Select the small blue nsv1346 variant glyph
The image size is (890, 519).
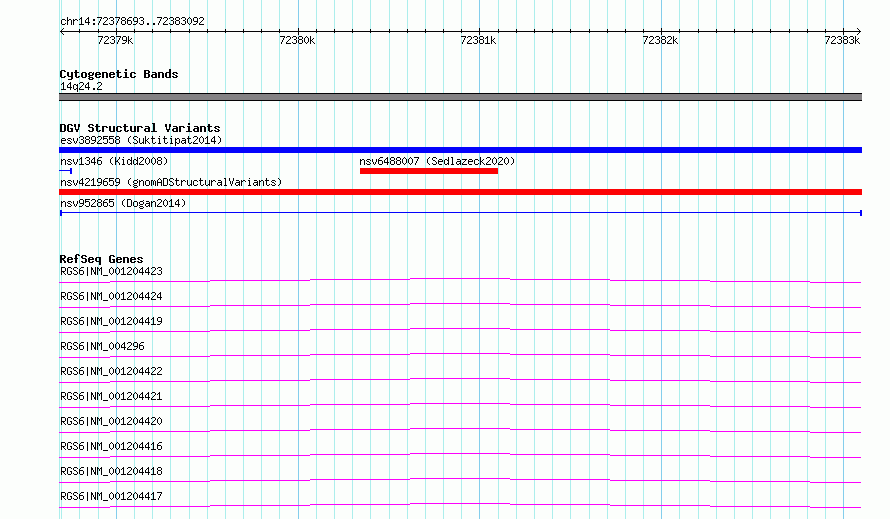pos(65,171)
